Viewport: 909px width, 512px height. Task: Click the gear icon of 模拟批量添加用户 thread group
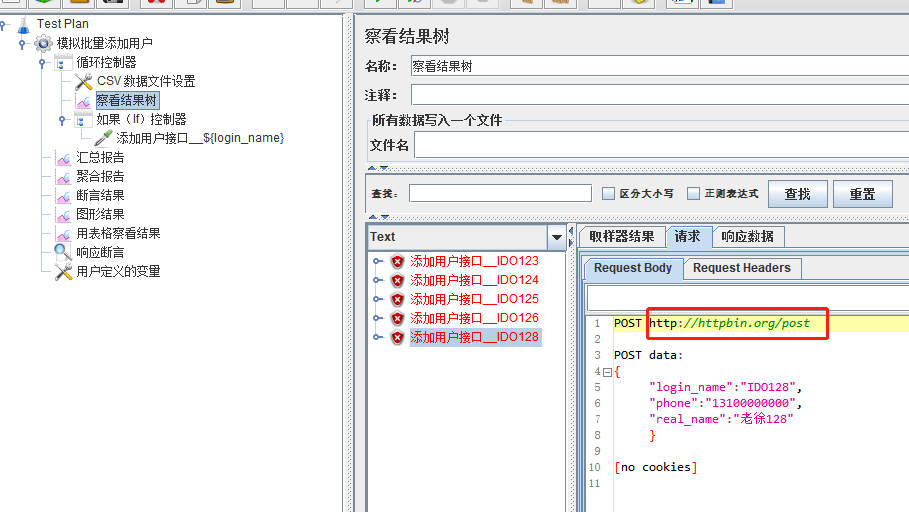(x=43, y=43)
